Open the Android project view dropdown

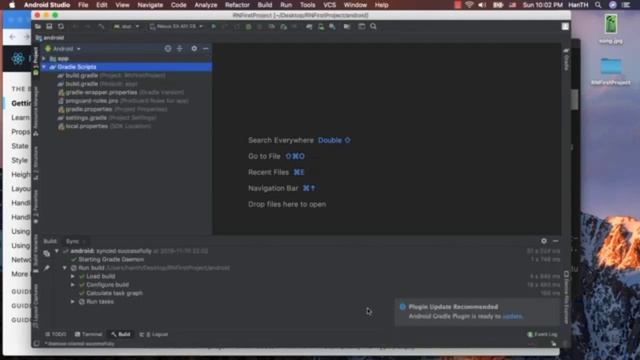[x=63, y=49]
